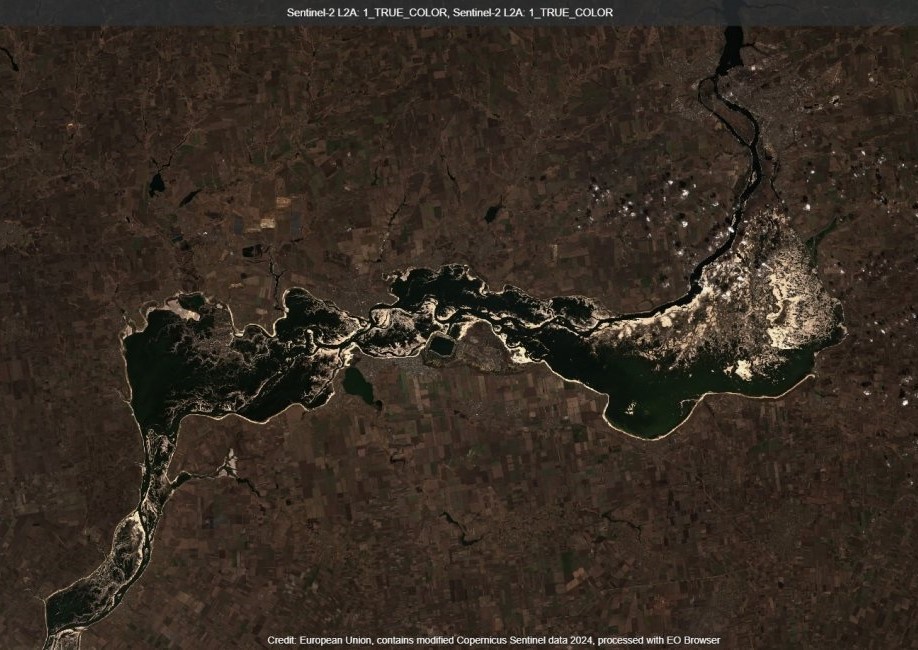Click the bright tan field in the upper left
The width and height of the screenshot is (918, 650).
click(268, 221)
